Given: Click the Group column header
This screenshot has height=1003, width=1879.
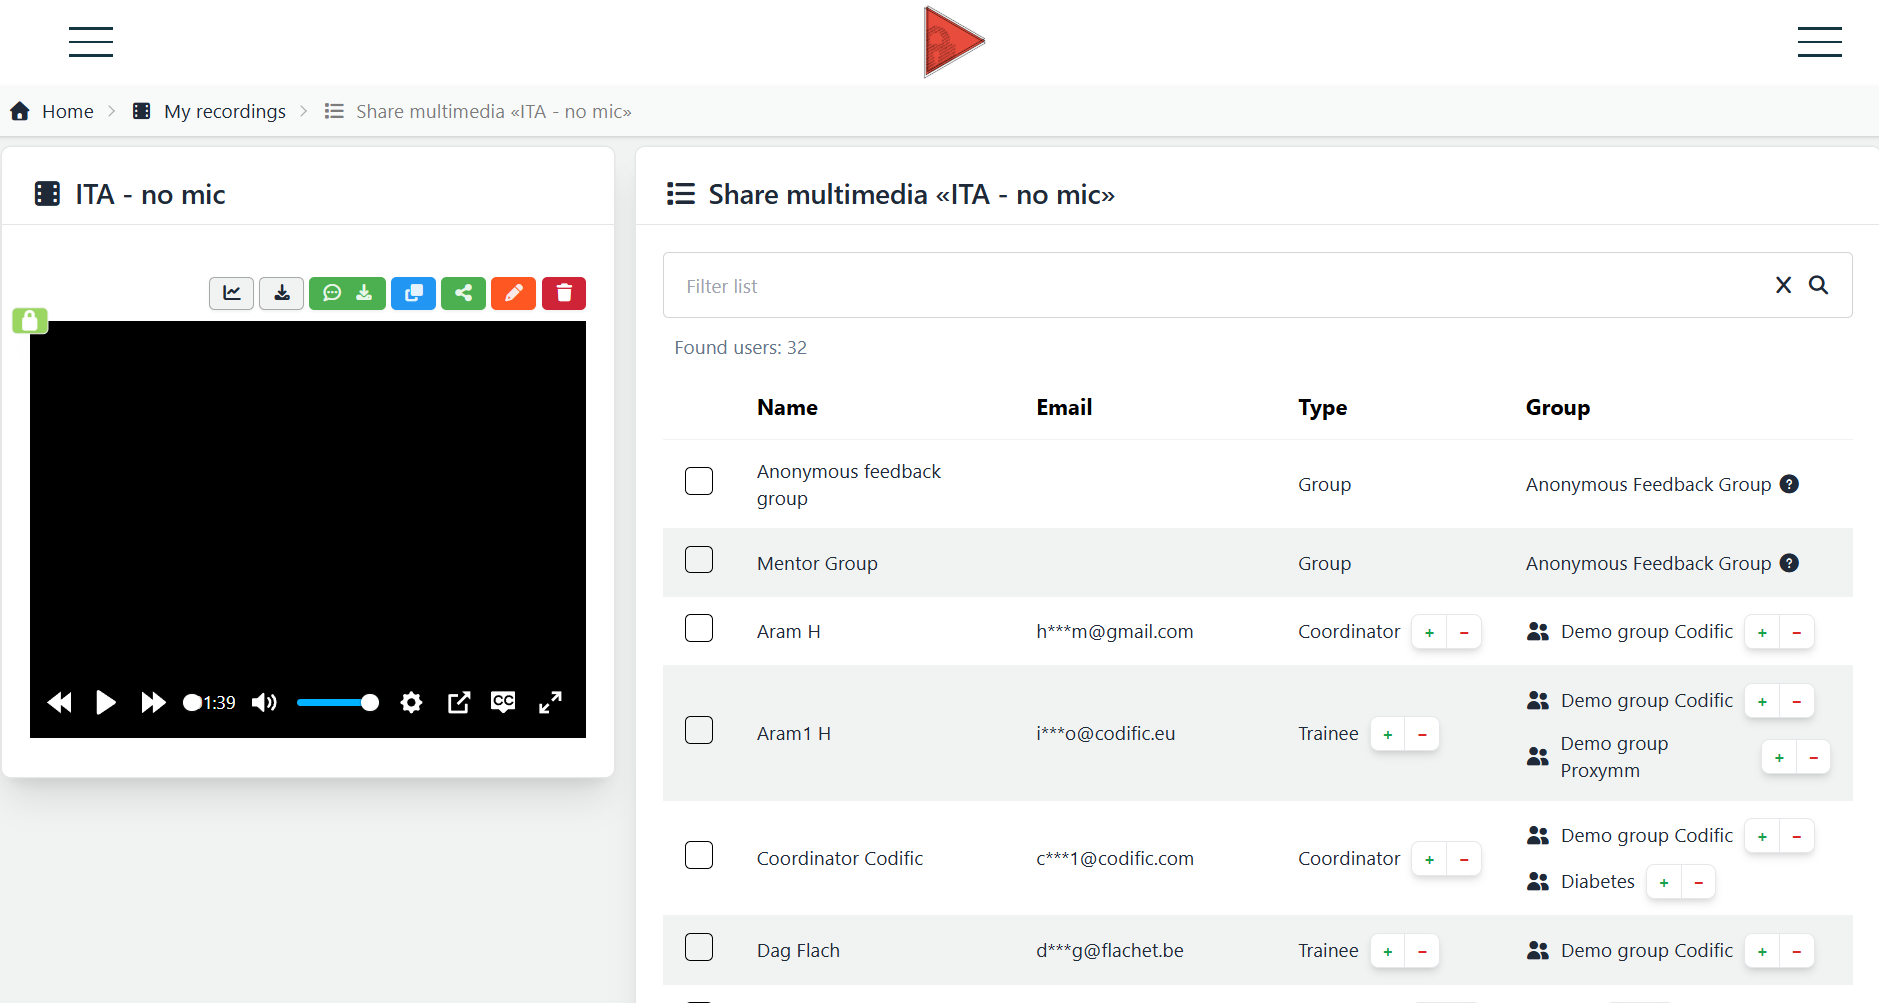Looking at the screenshot, I should [1557, 407].
